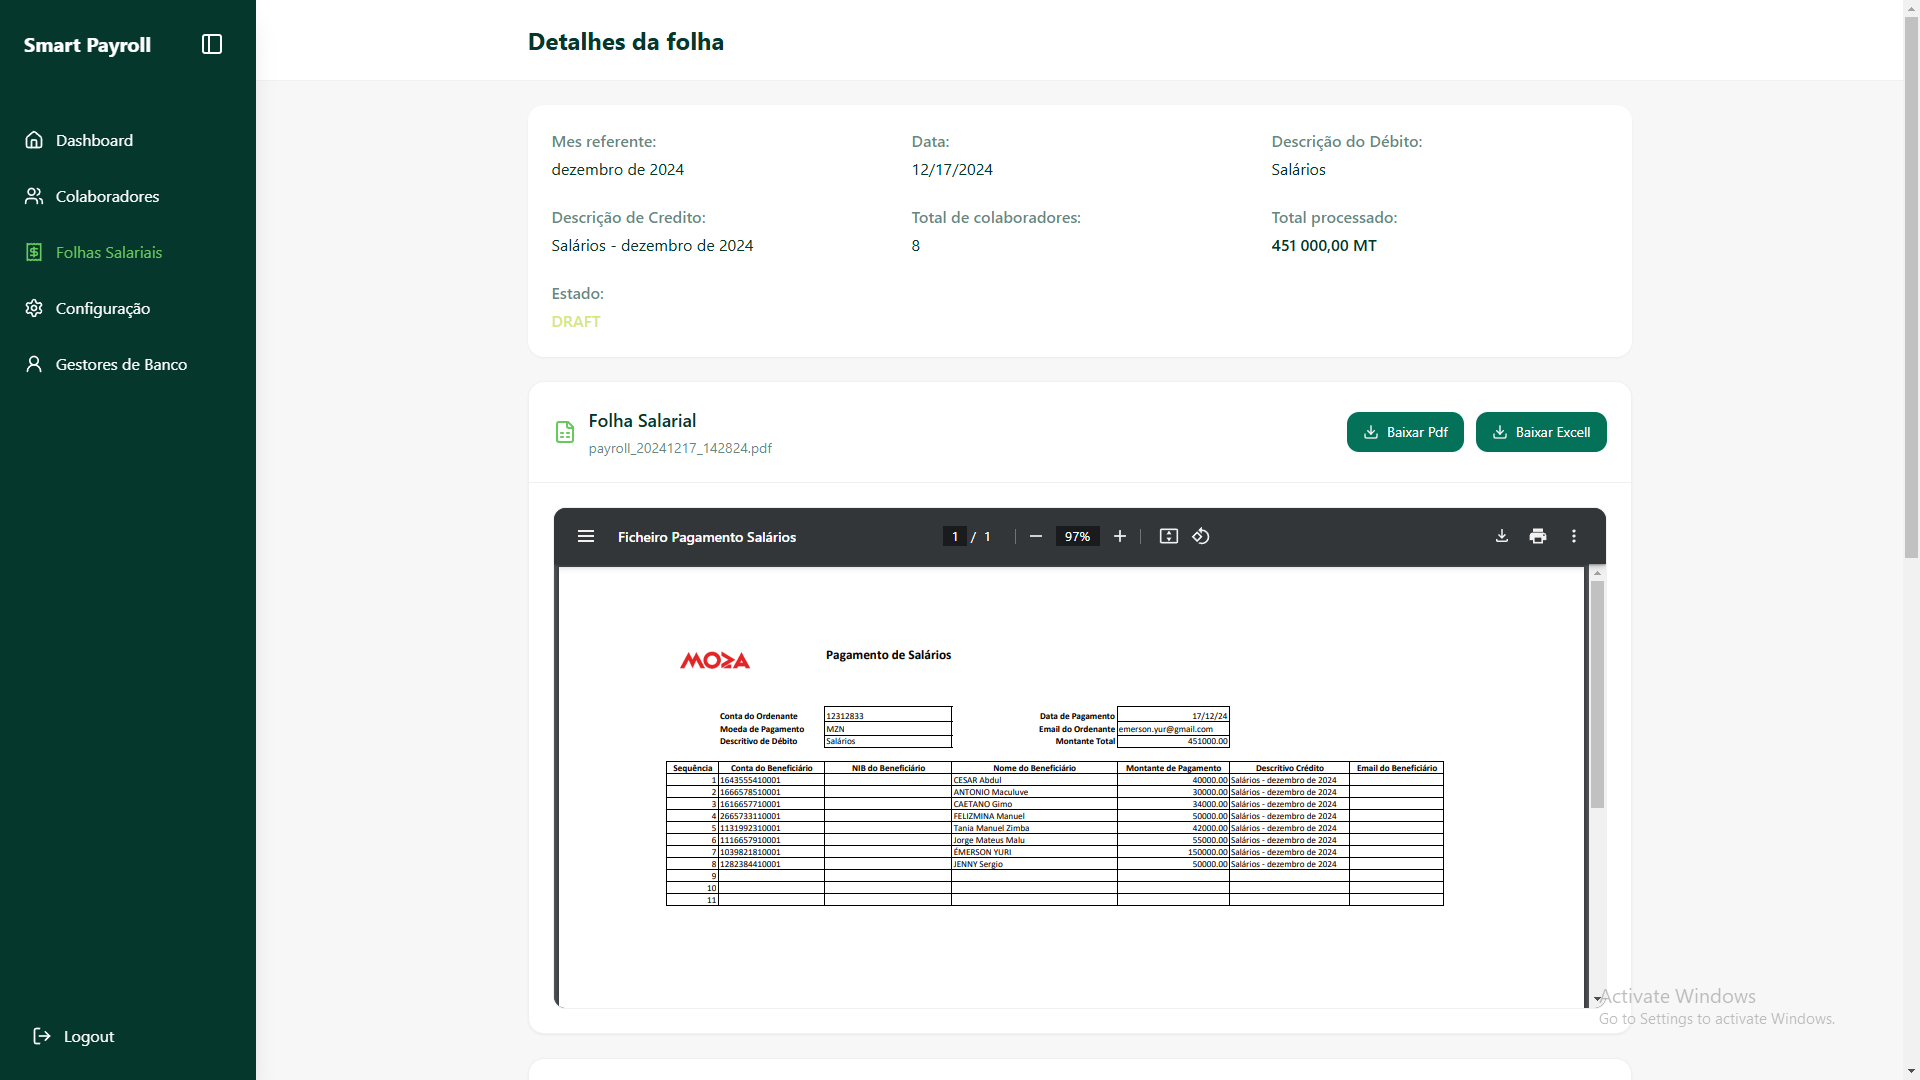Go to Colaboradores section

pyautogui.click(x=107, y=196)
